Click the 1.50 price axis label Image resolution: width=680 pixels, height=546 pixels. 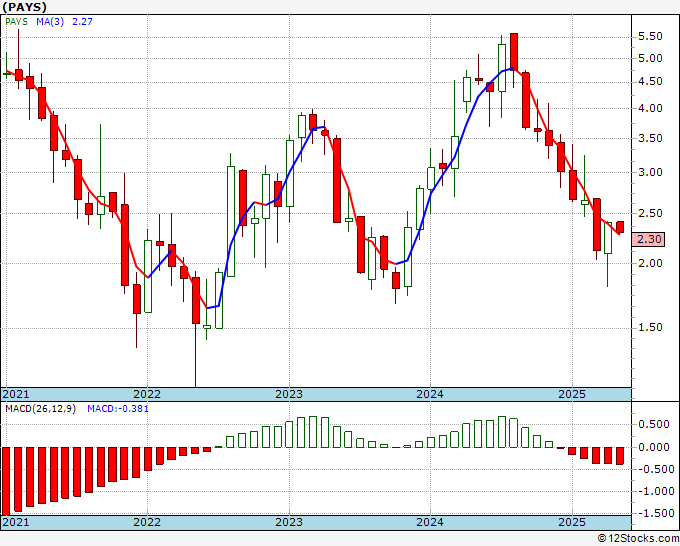click(650, 328)
